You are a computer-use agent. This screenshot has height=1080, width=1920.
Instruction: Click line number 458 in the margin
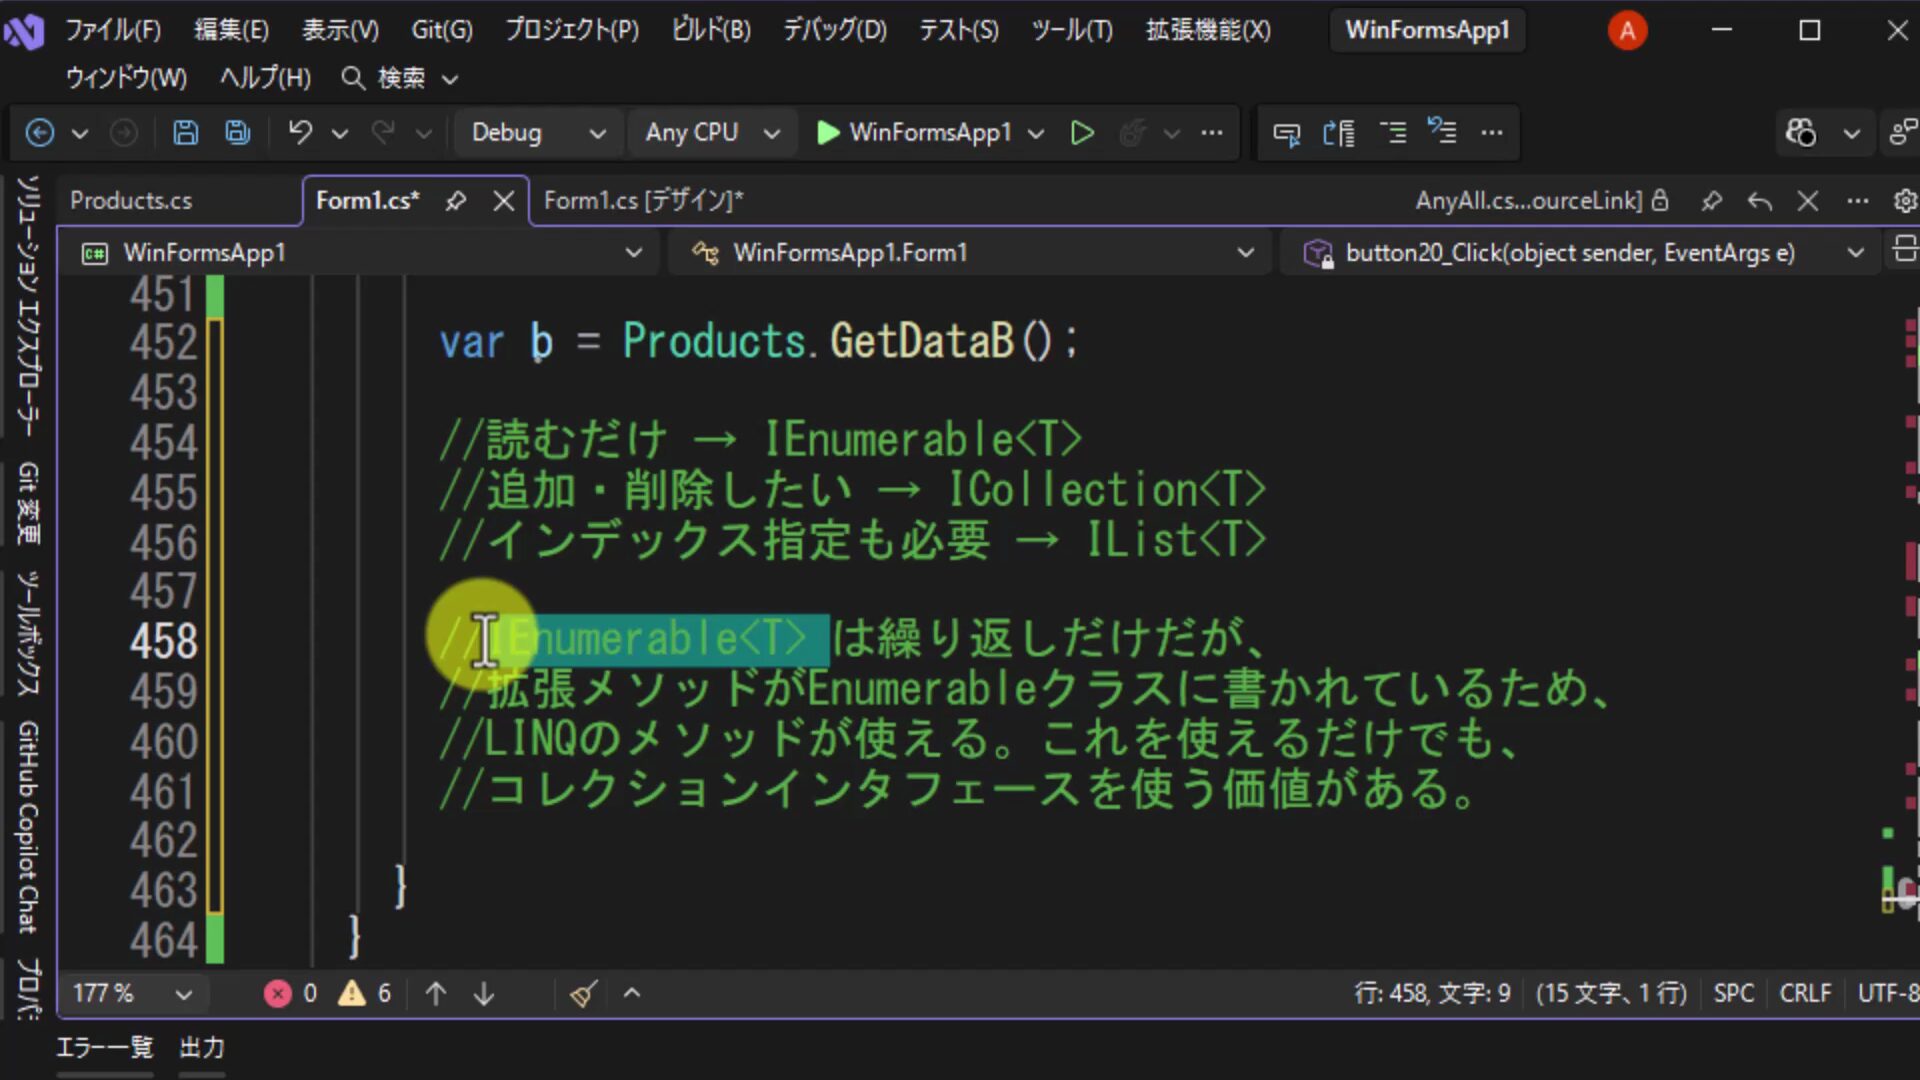[x=163, y=641]
